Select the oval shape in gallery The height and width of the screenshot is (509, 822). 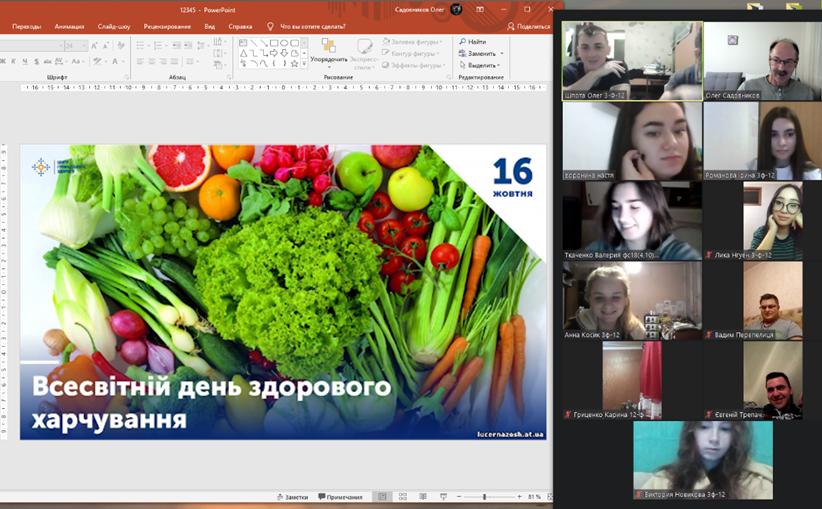click(285, 43)
